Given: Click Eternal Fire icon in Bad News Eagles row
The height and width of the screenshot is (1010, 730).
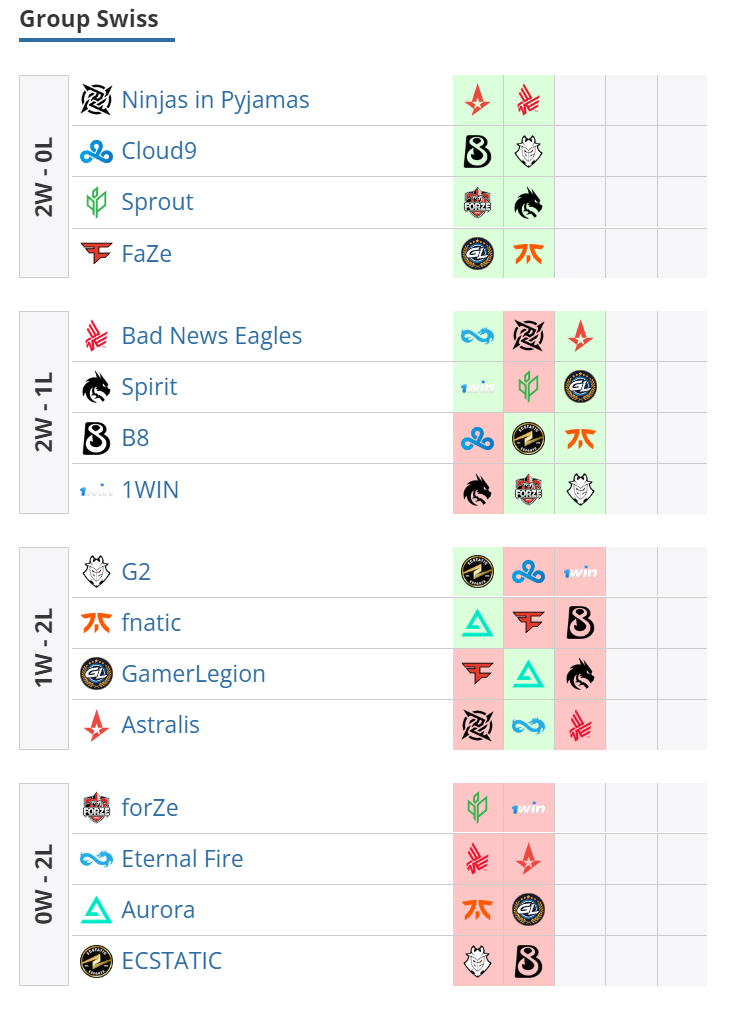Looking at the screenshot, I should (x=477, y=336).
